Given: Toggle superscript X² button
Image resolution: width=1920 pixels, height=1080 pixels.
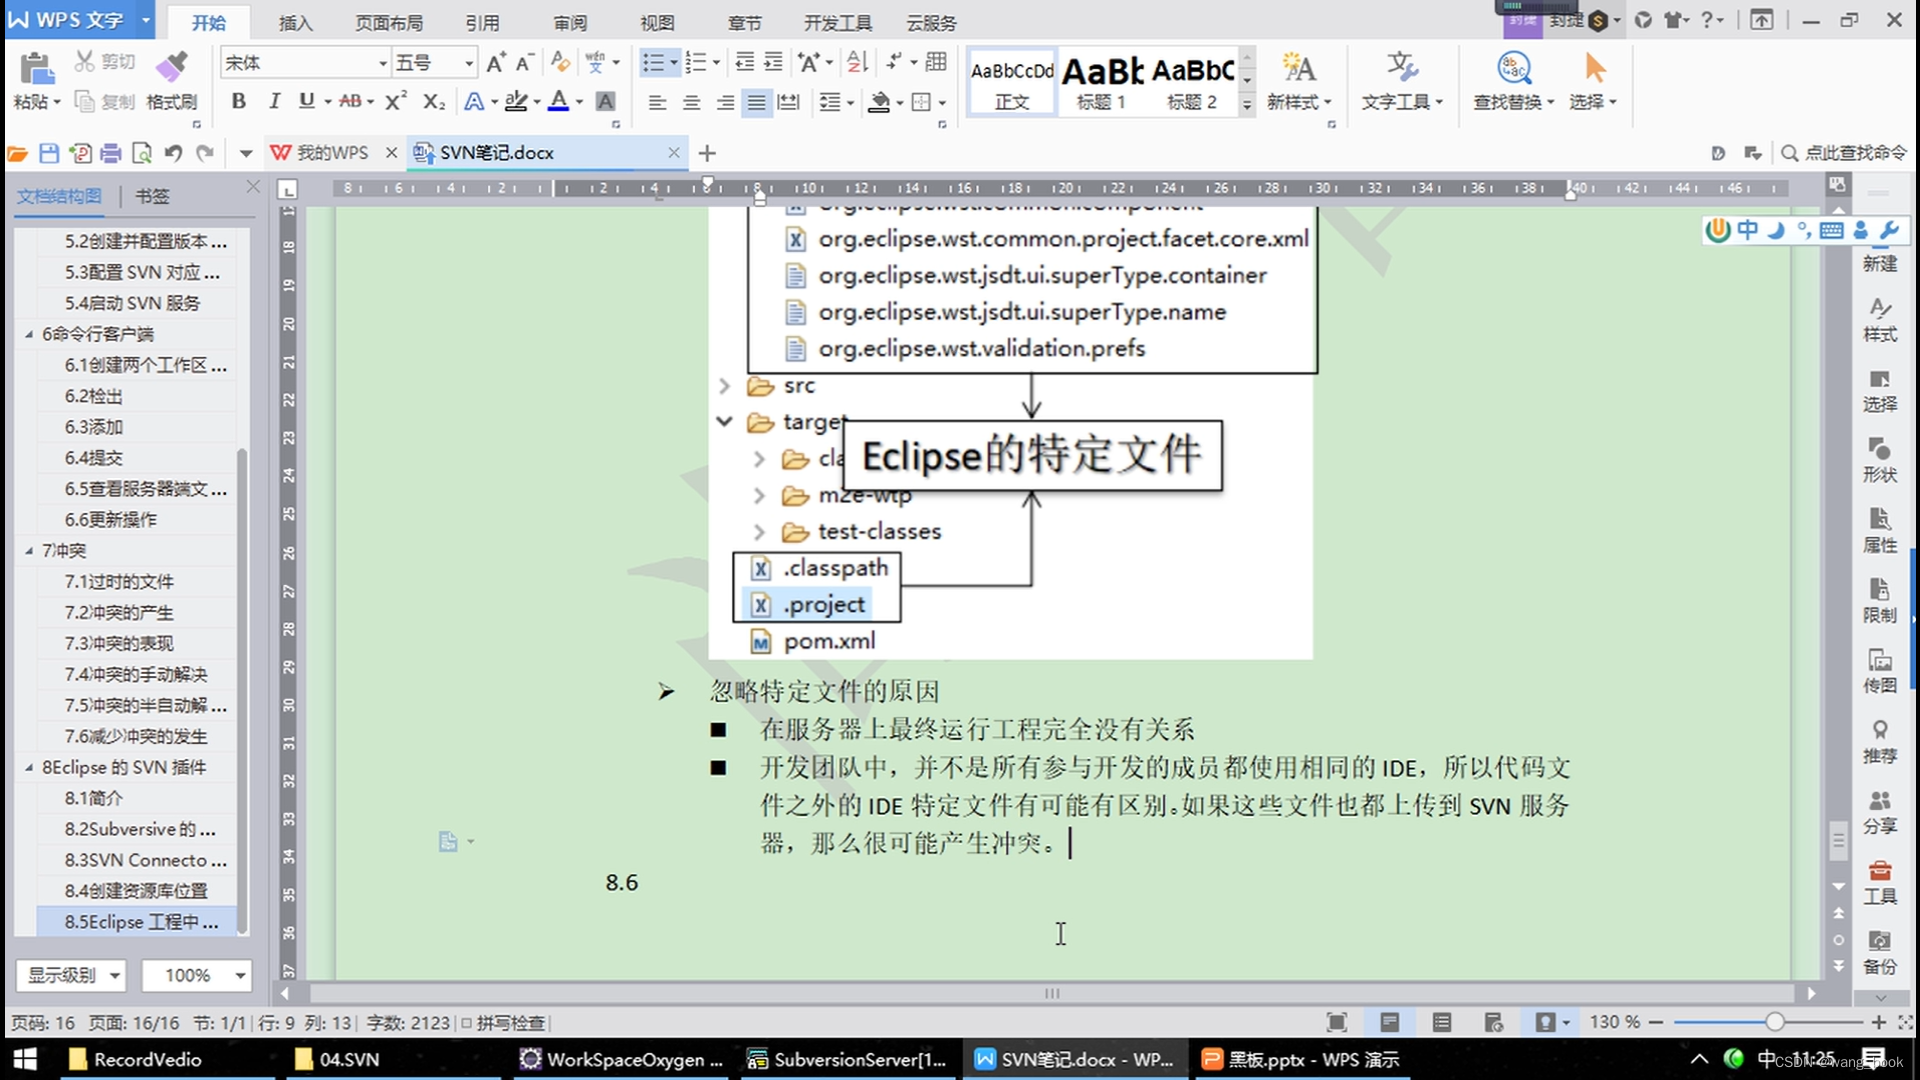Looking at the screenshot, I should [396, 101].
